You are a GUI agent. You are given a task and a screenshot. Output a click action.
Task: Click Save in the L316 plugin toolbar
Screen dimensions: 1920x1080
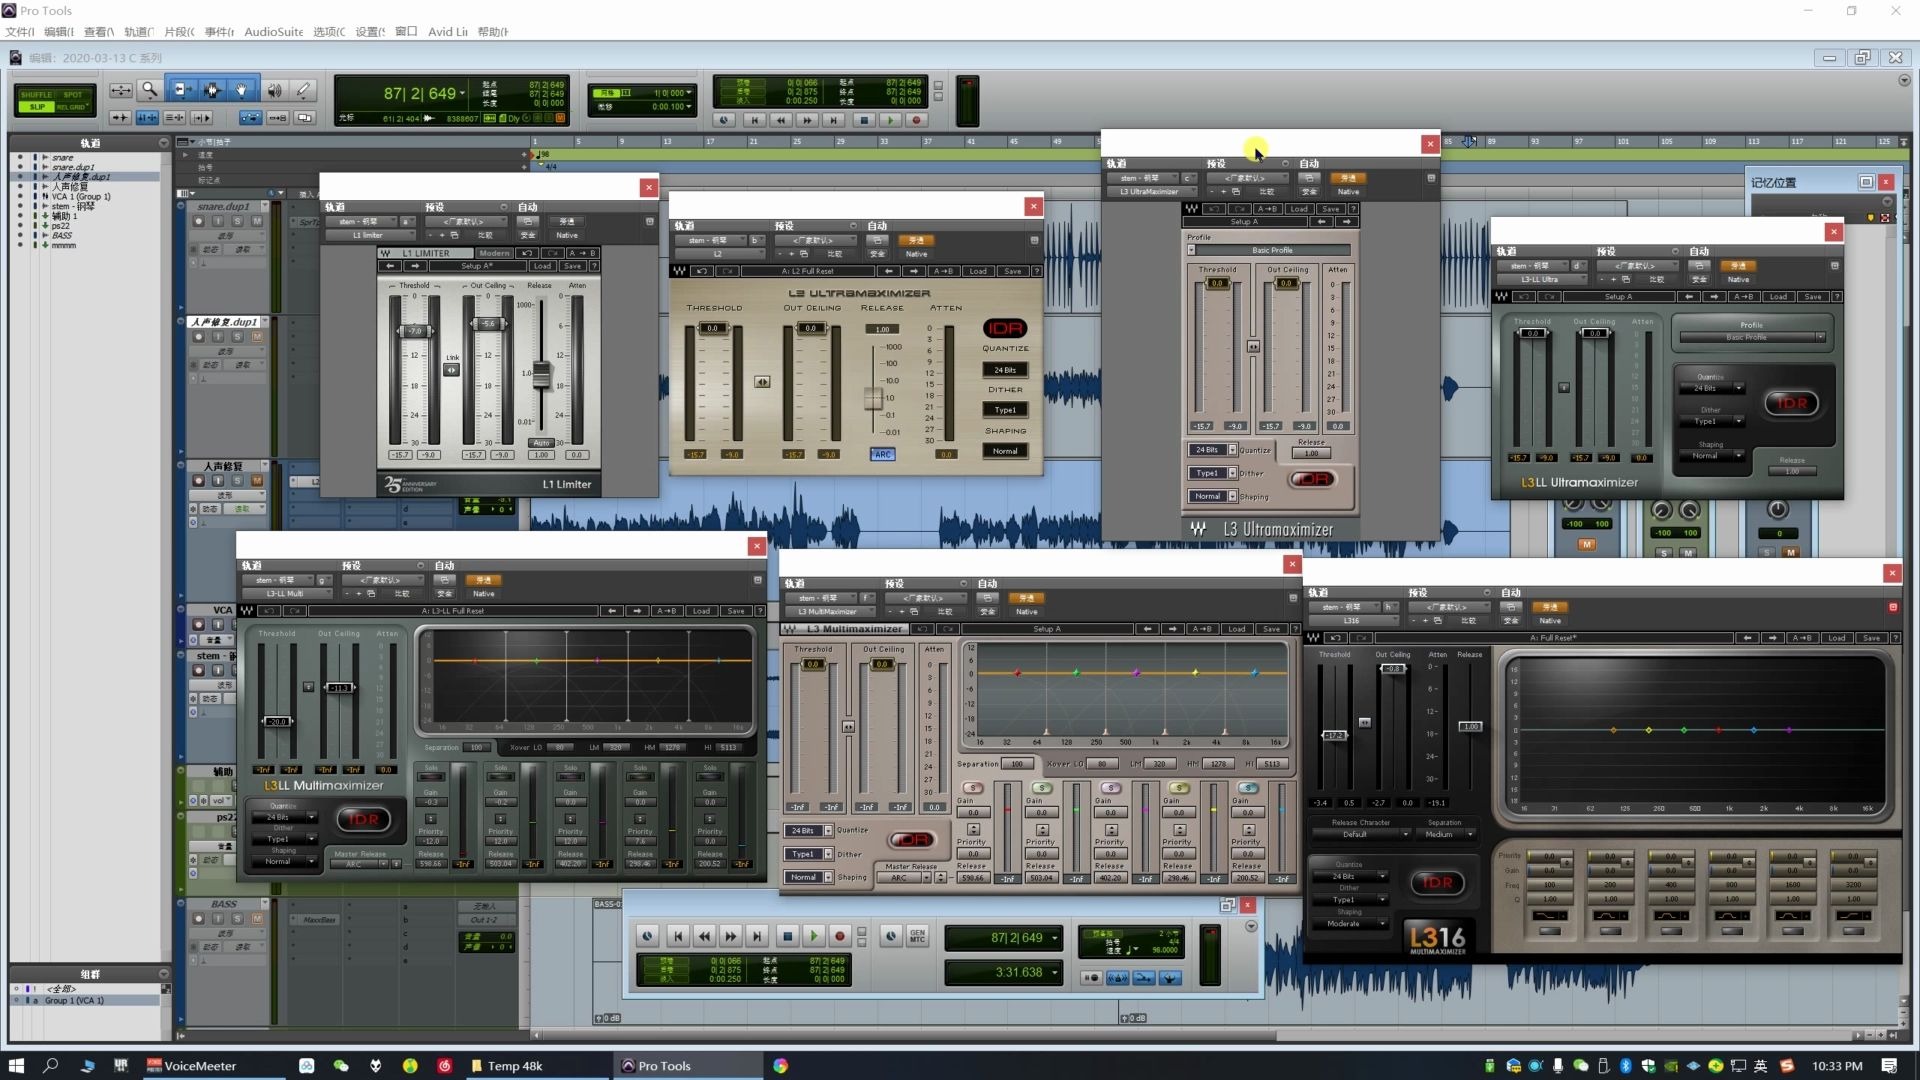pos(1871,637)
